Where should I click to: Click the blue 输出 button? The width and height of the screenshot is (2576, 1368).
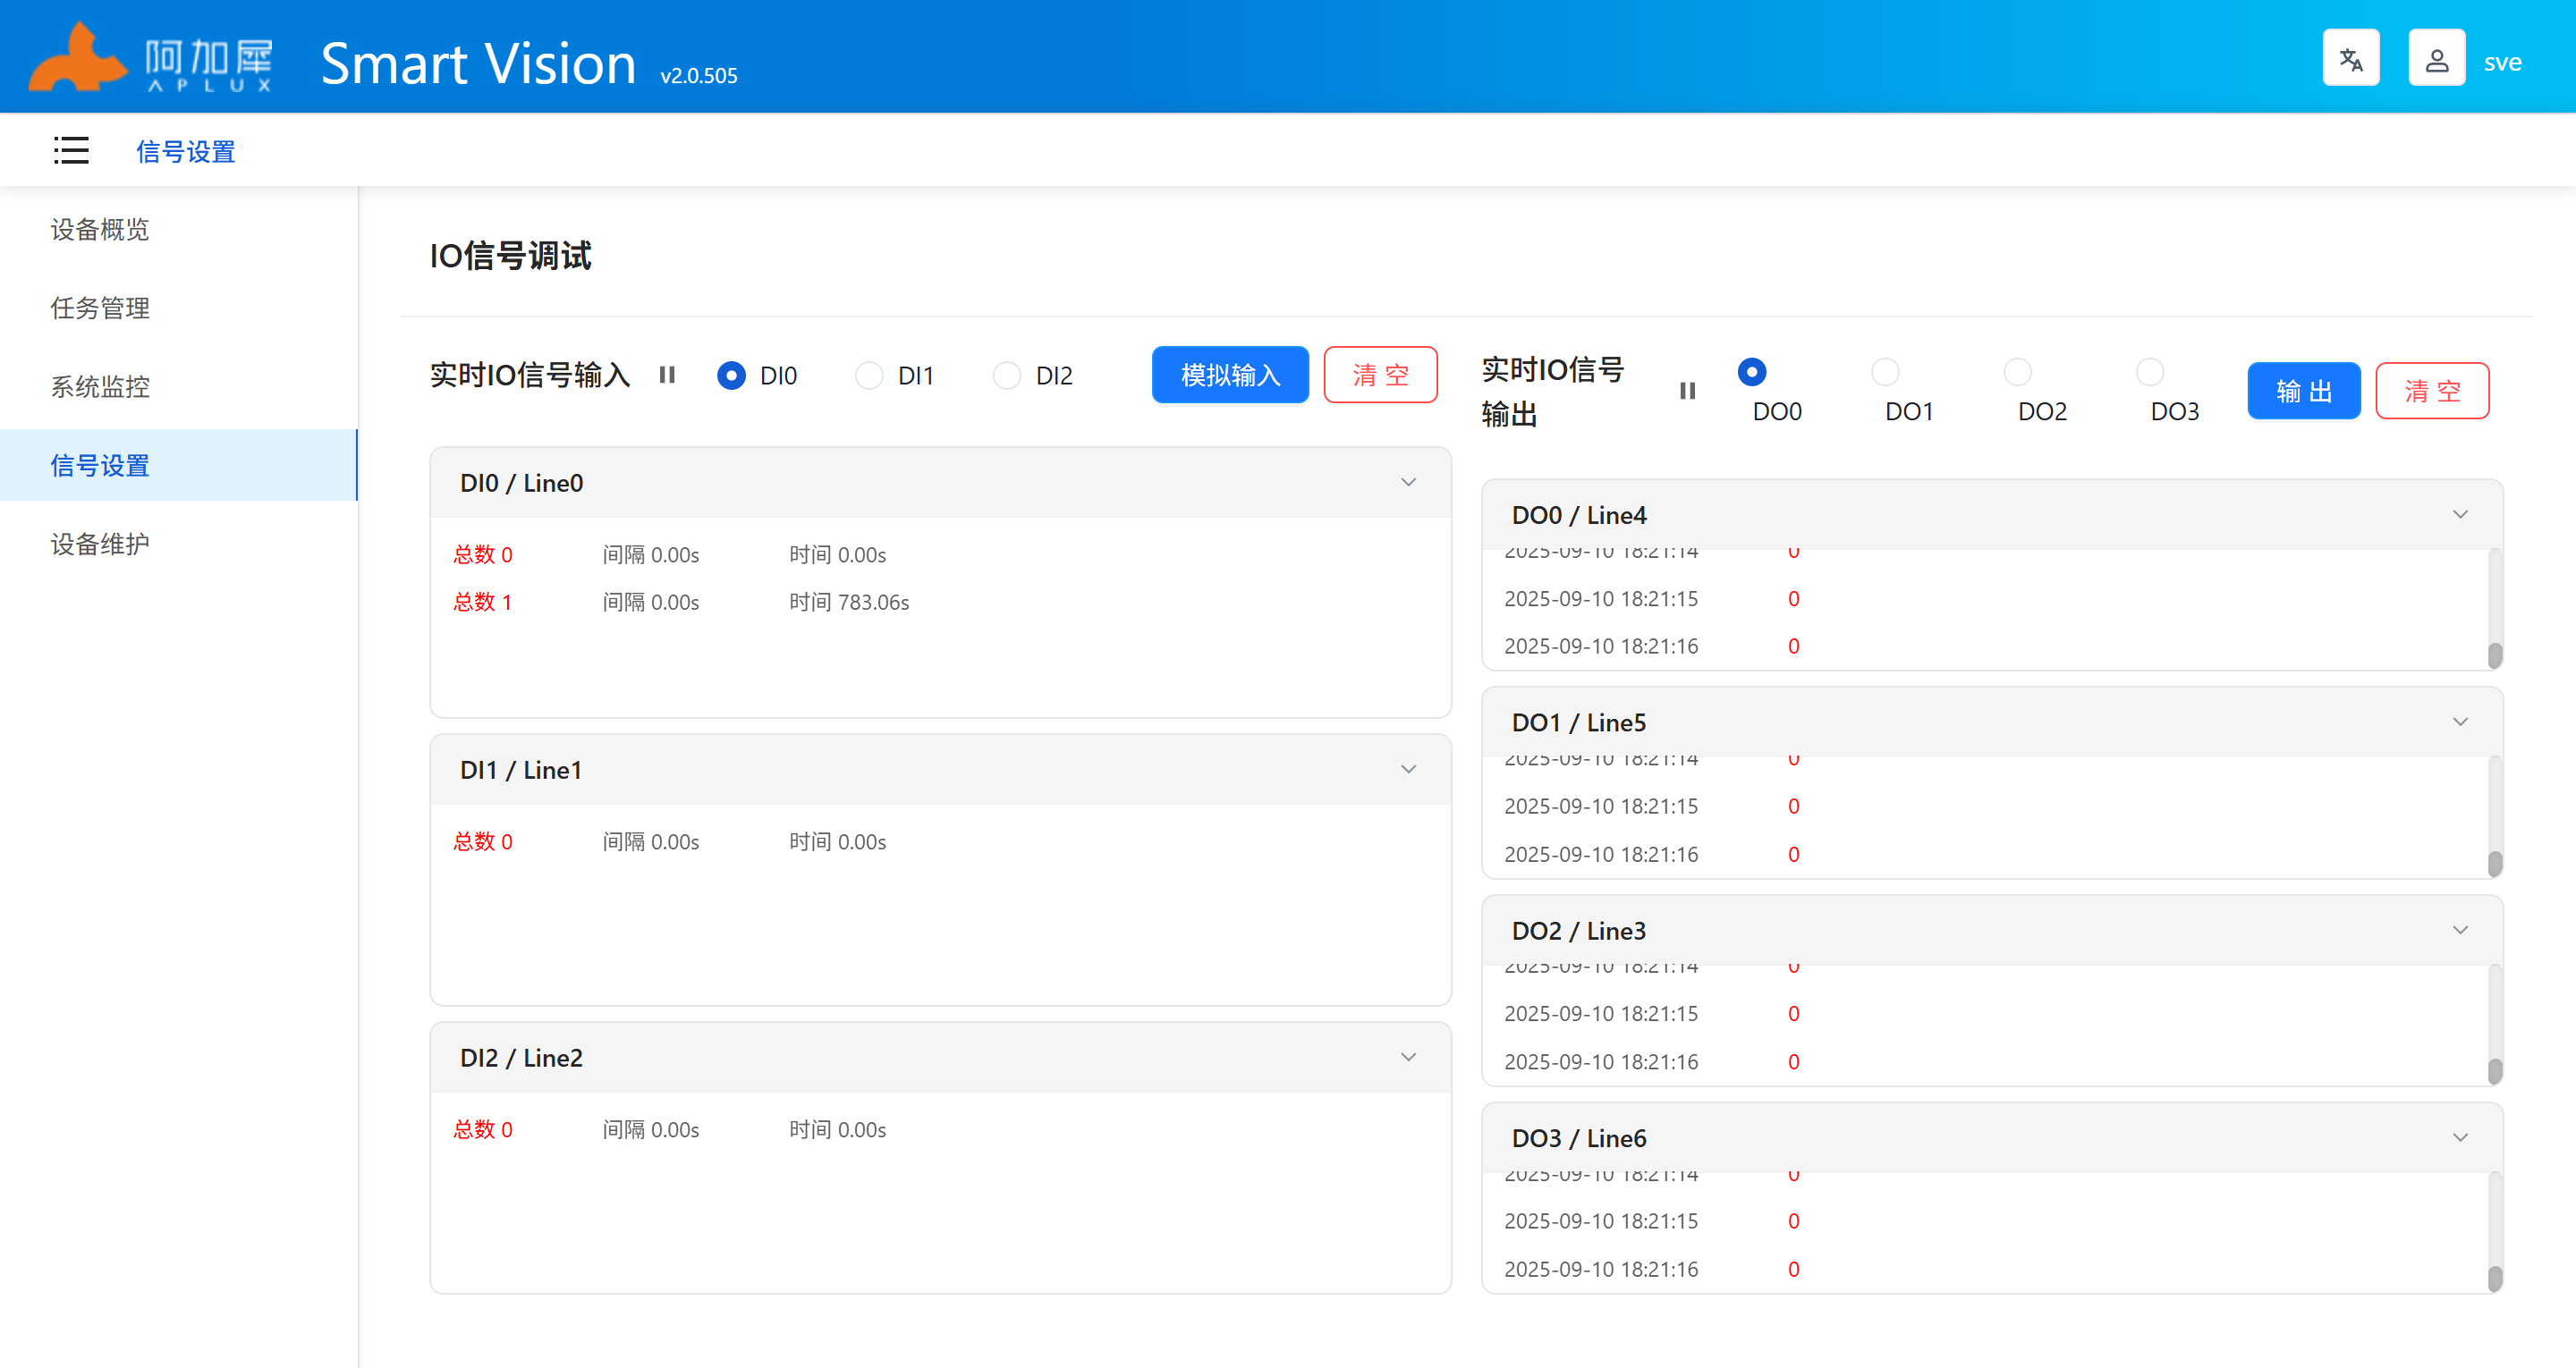point(2303,391)
